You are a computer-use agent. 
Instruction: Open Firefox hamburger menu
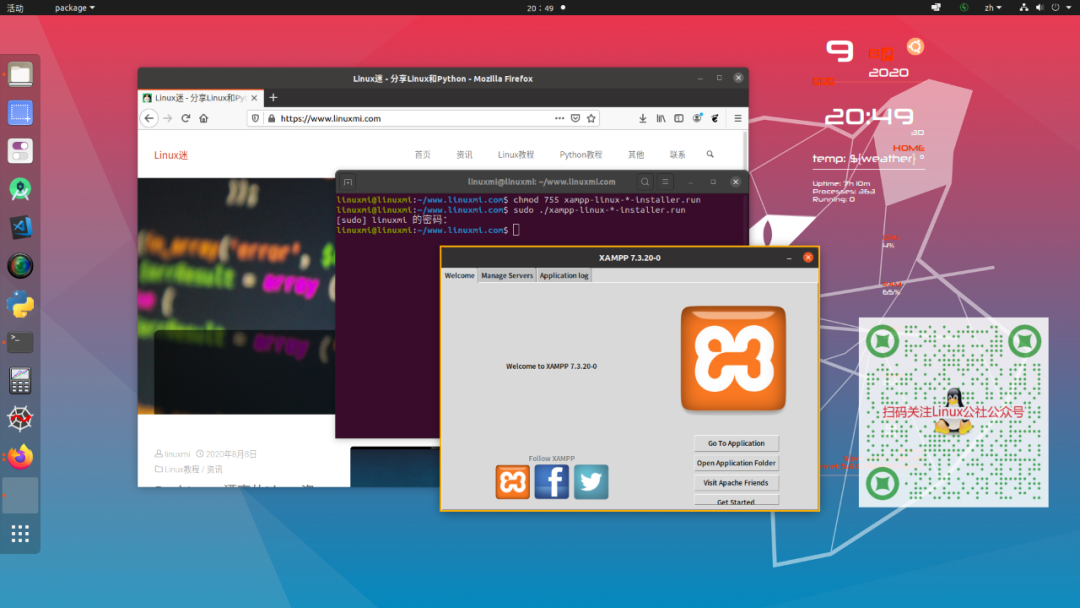point(738,118)
